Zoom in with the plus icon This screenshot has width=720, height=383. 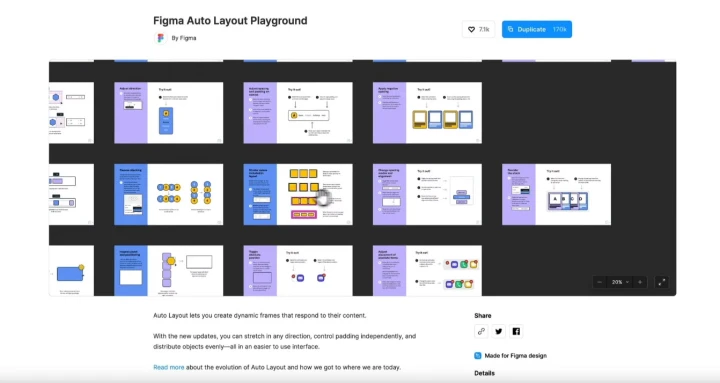(x=640, y=282)
